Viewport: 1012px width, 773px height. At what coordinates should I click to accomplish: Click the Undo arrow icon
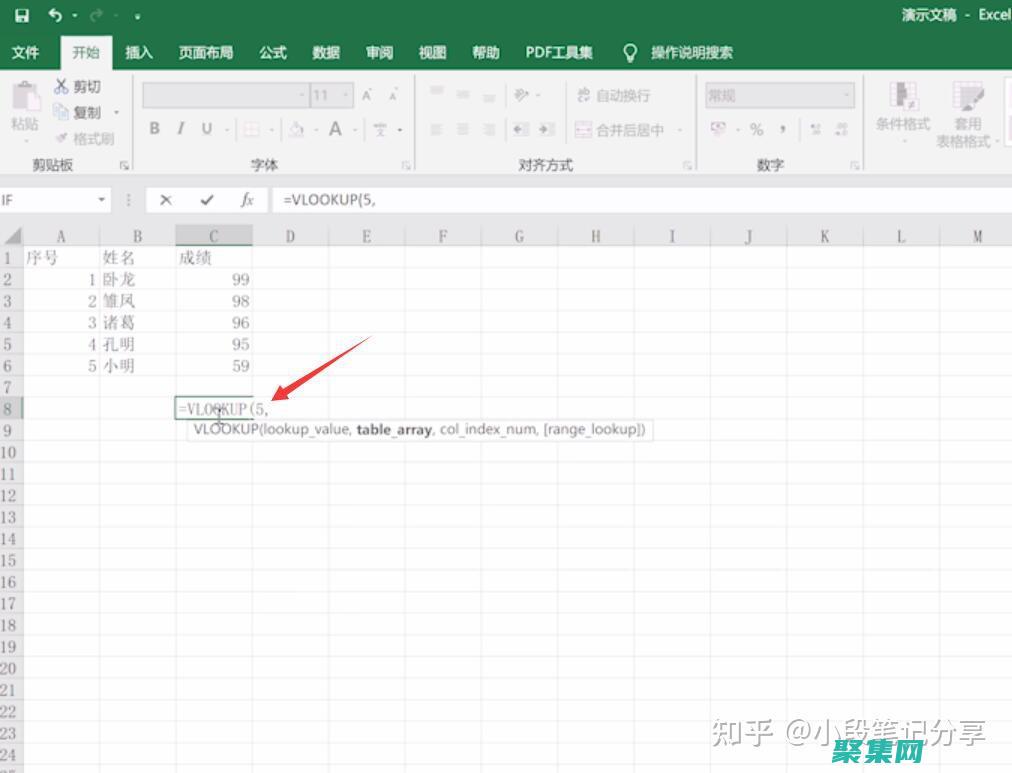[55, 15]
